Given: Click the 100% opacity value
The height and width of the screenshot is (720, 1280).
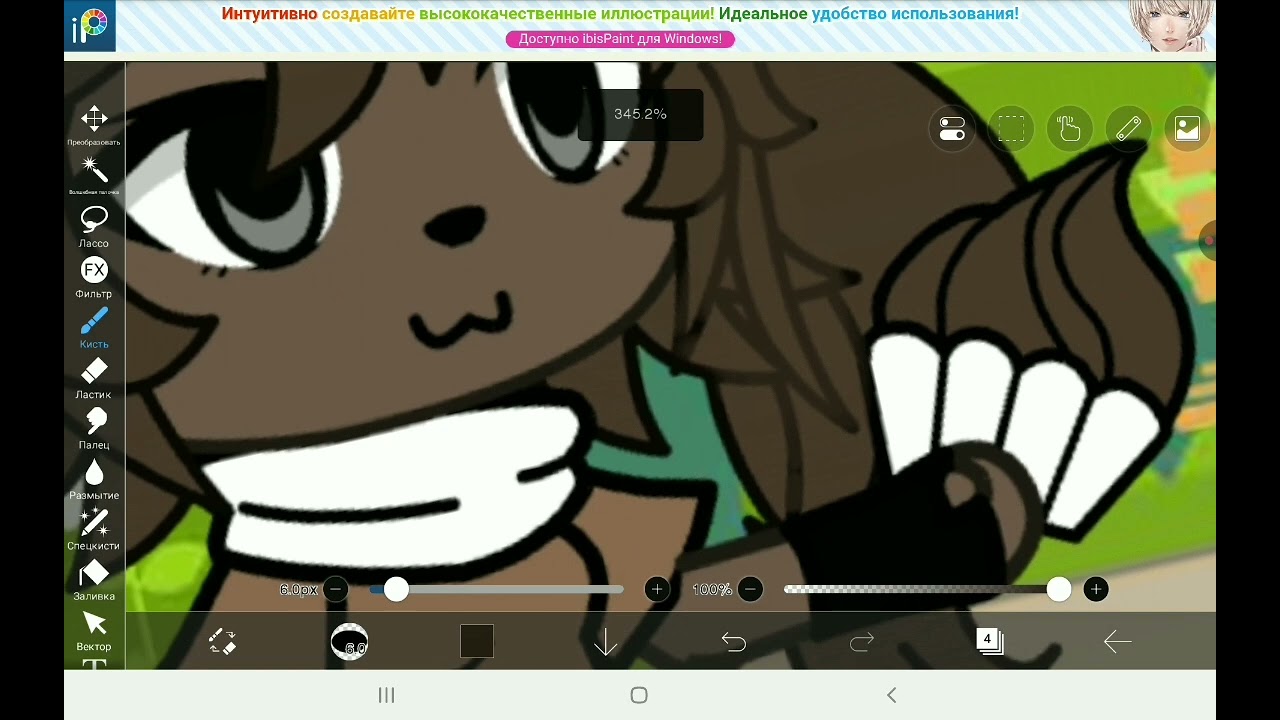Looking at the screenshot, I should 712,590.
